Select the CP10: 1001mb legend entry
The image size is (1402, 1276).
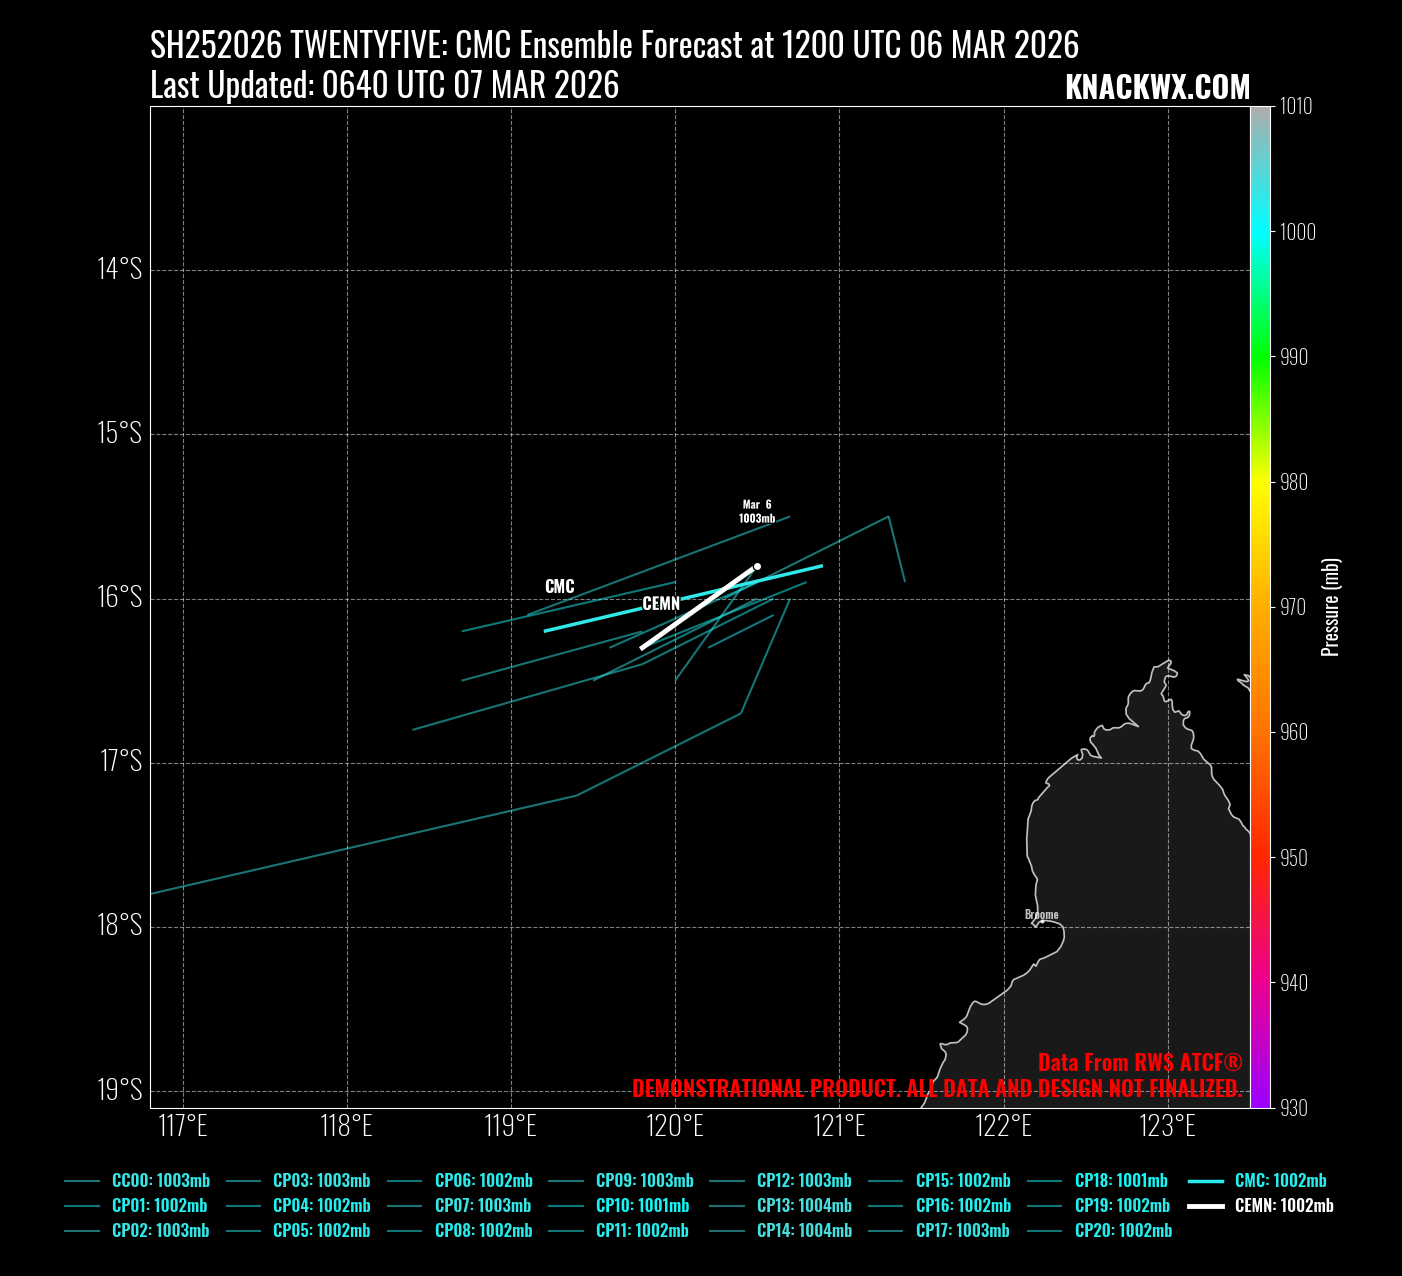coord(642,1206)
